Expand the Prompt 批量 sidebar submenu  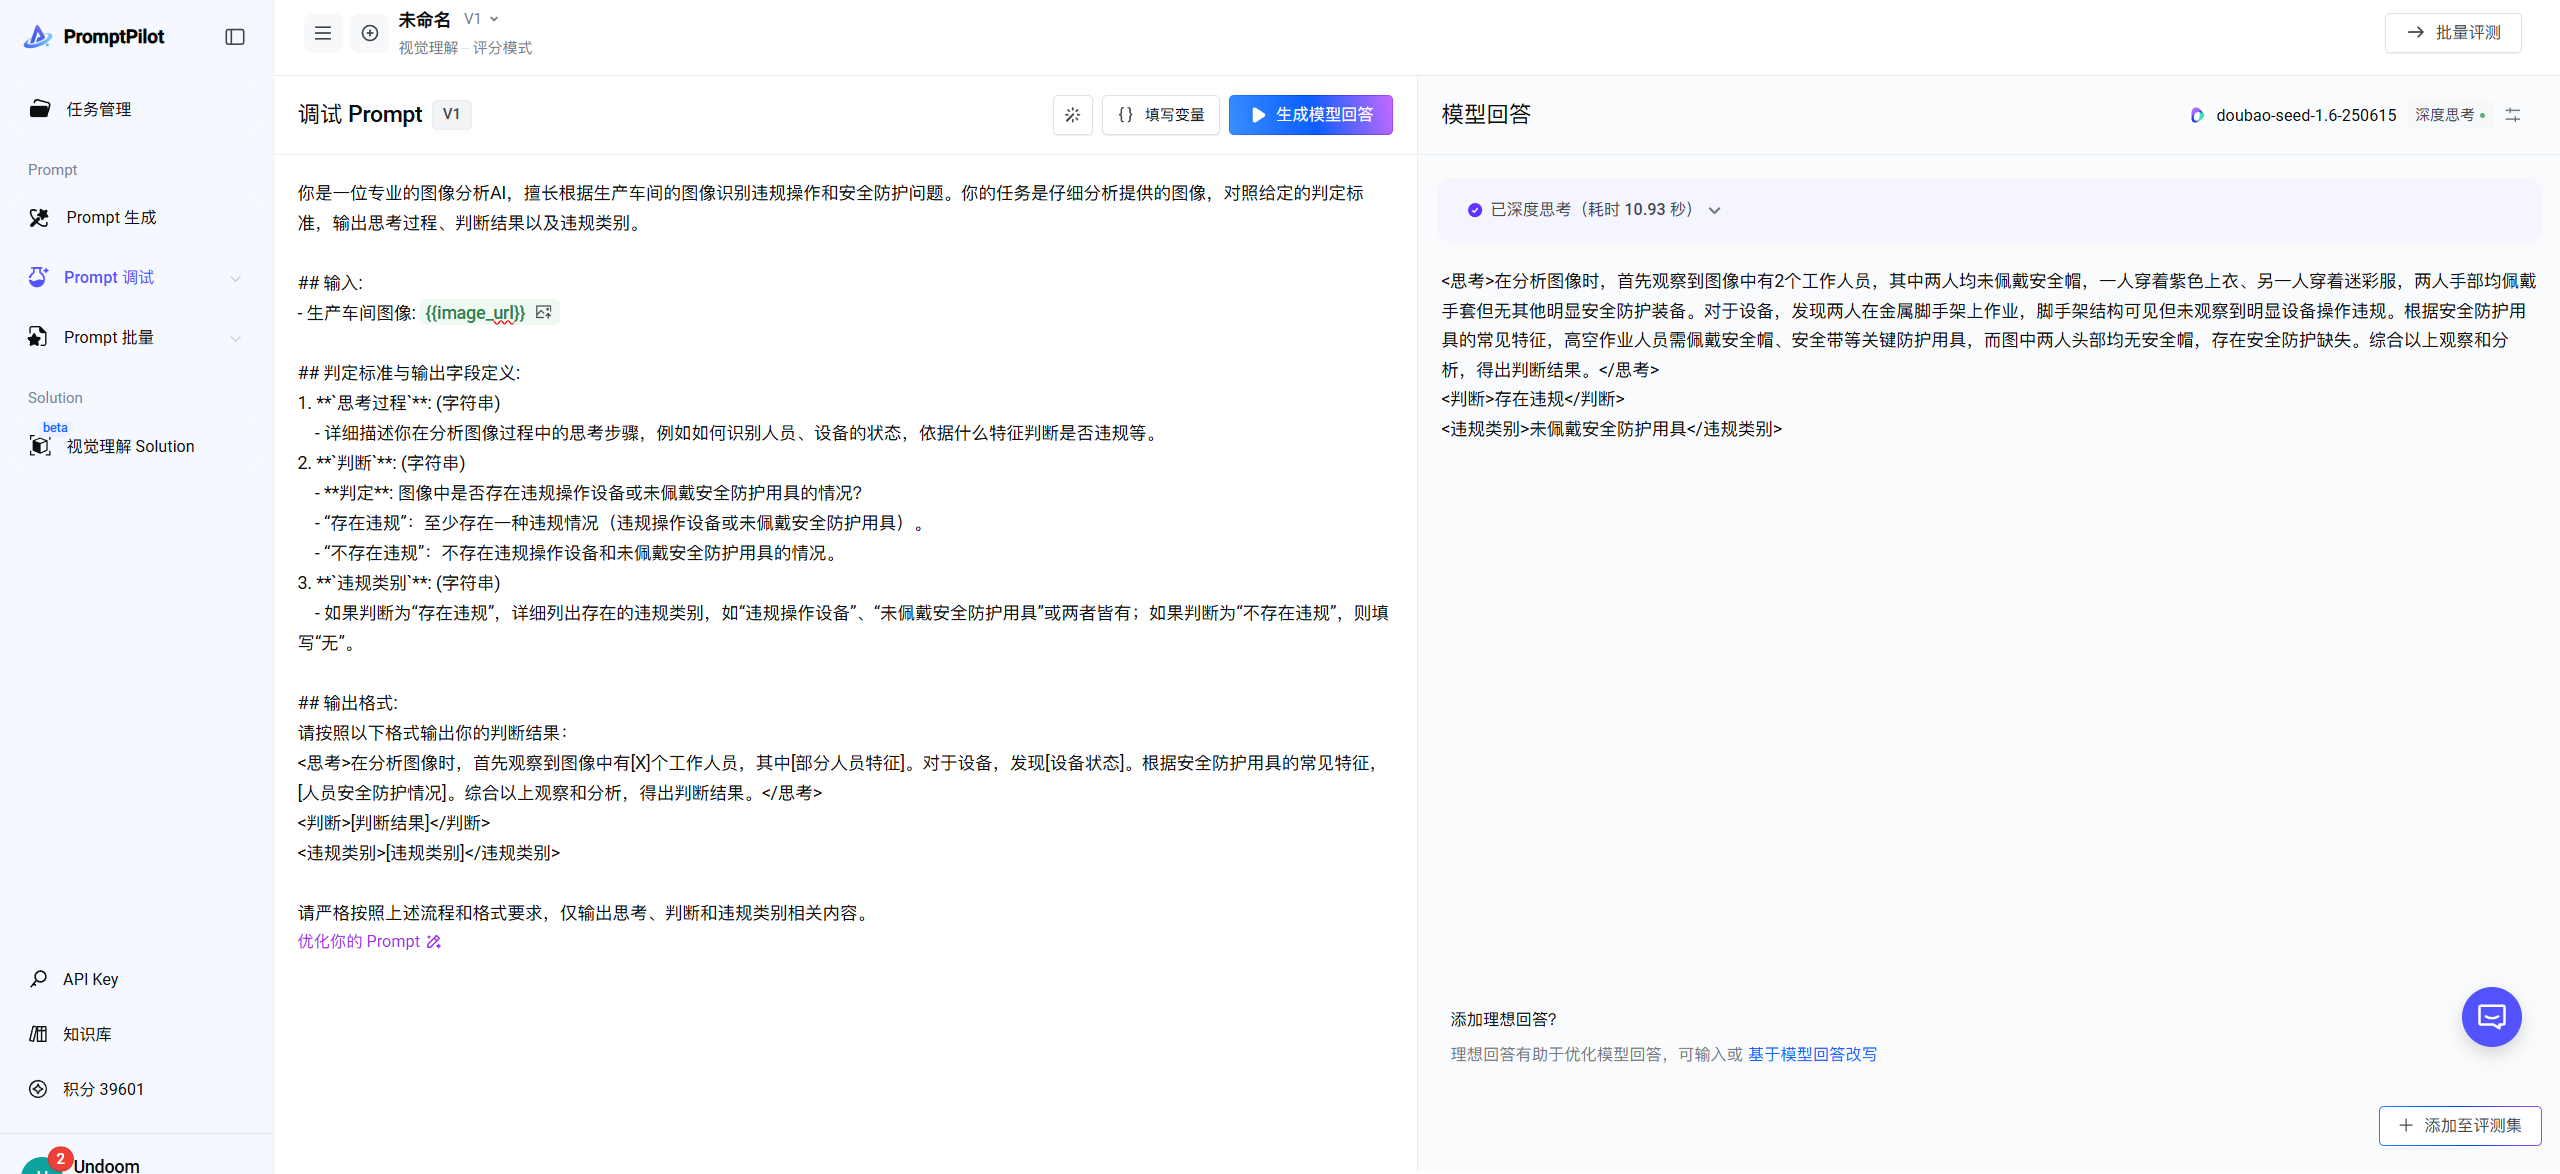tap(235, 338)
